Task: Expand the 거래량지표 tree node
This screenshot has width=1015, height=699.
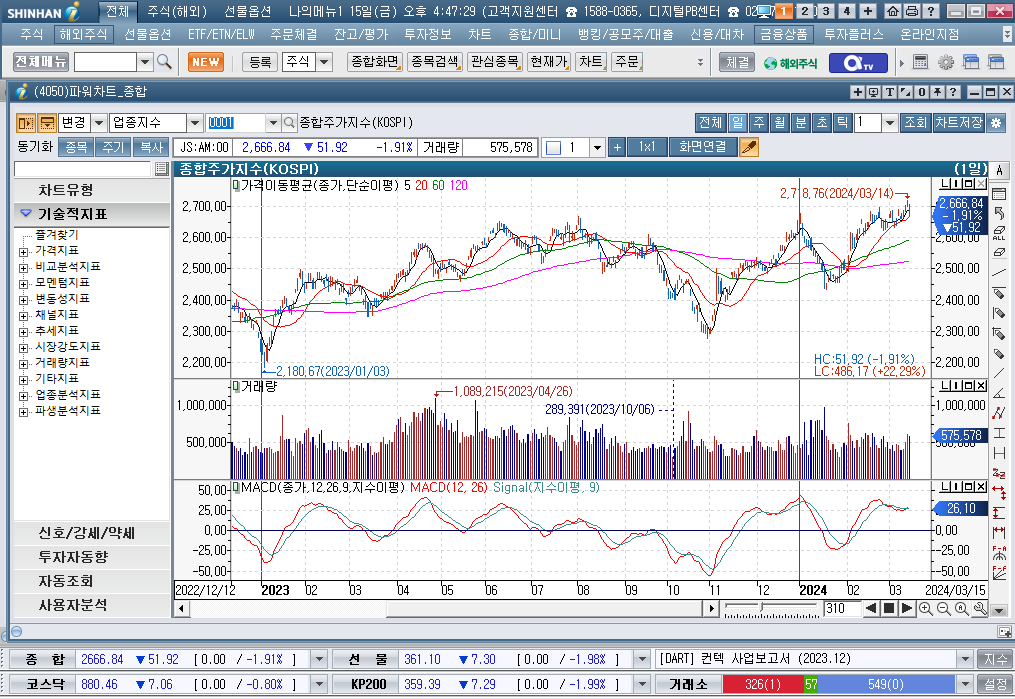Action: coord(23,364)
